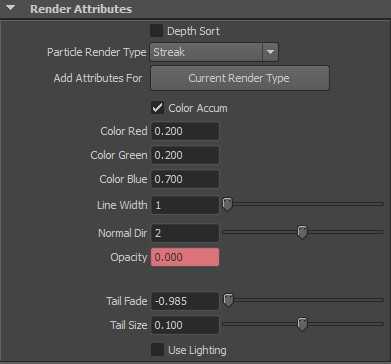Click the Tail Fade value field

(x=185, y=301)
